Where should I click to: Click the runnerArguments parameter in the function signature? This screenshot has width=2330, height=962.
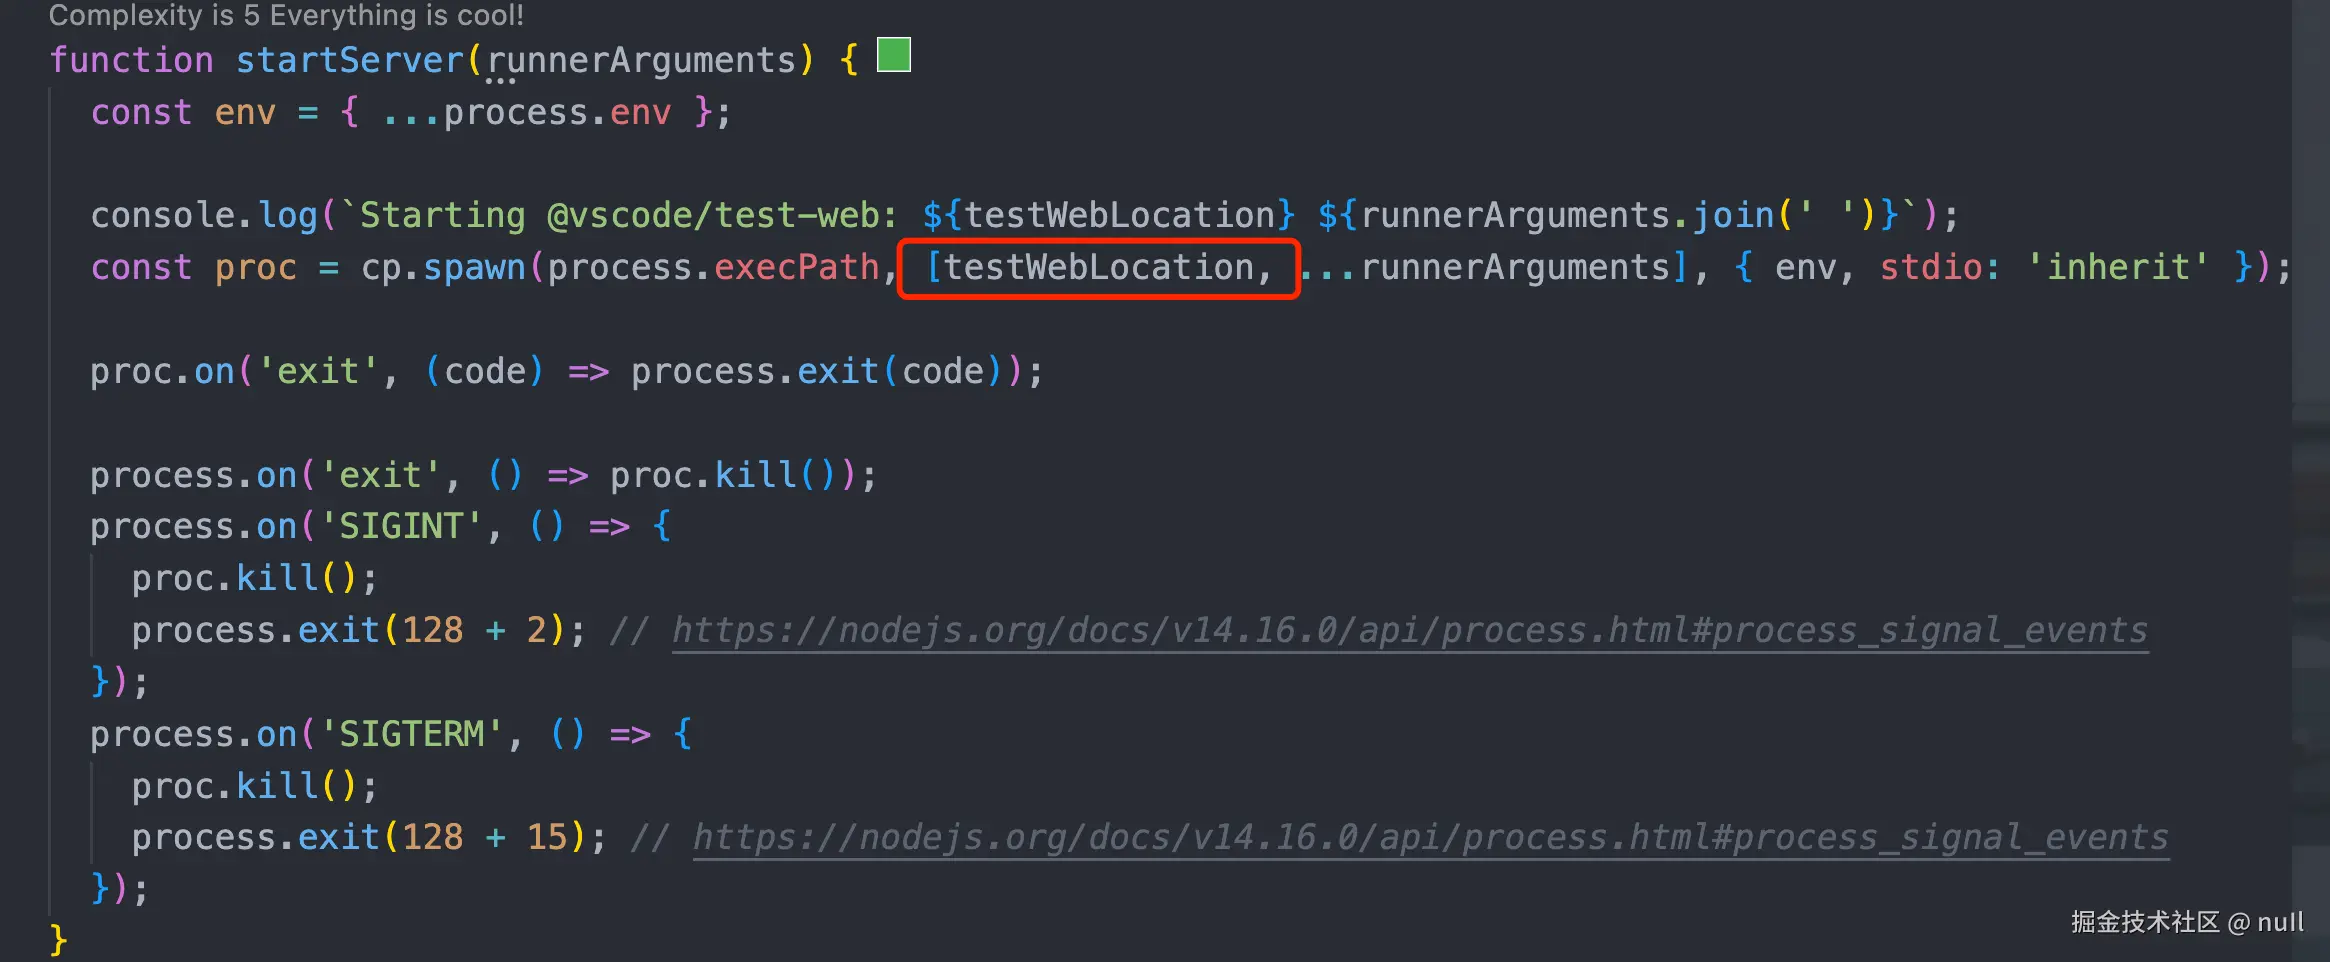[641, 60]
